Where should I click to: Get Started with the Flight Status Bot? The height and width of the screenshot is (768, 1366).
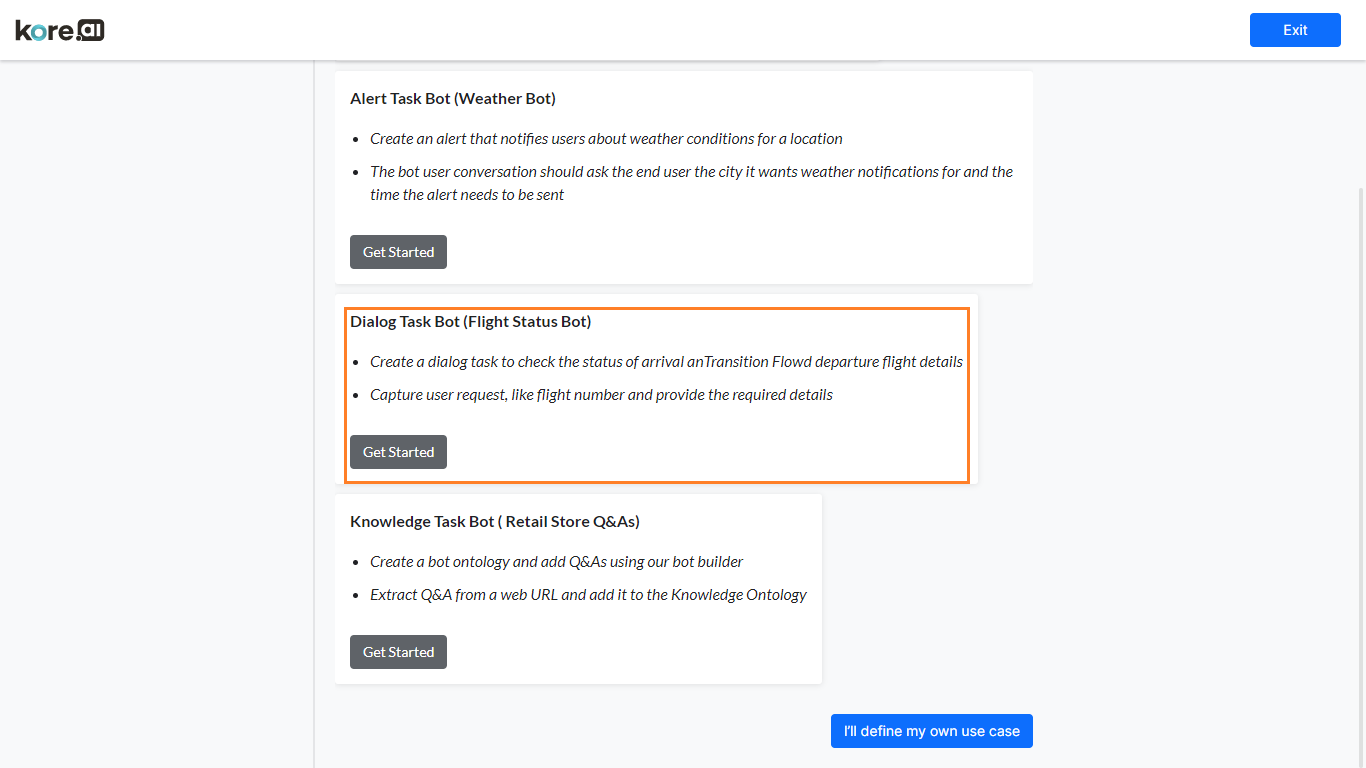(398, 451)
